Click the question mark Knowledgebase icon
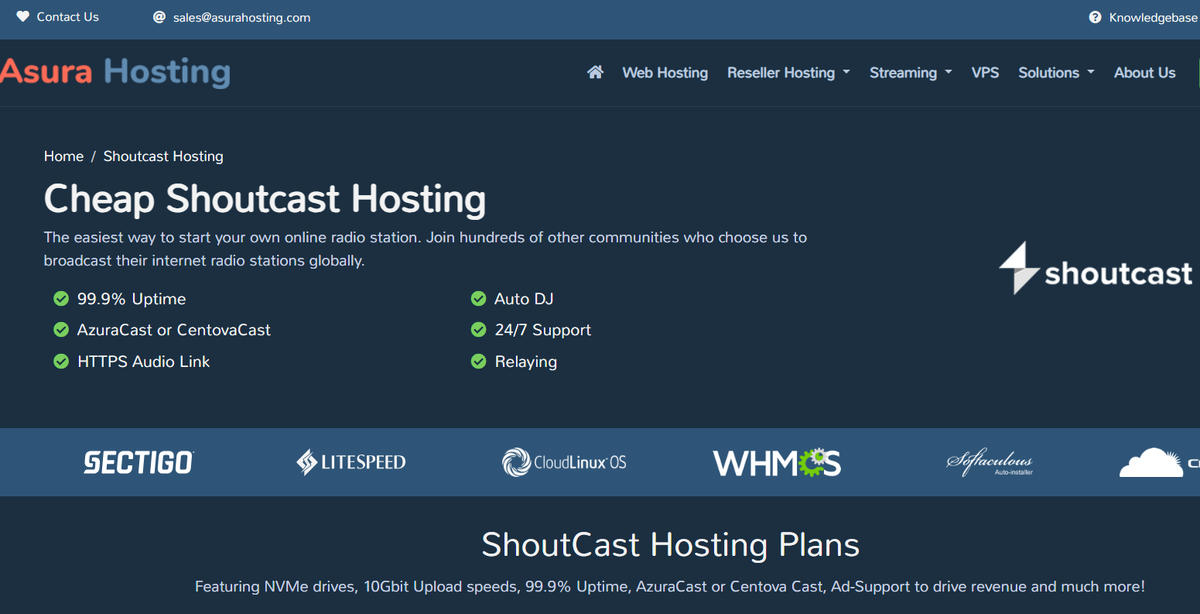 (1095, 18)
